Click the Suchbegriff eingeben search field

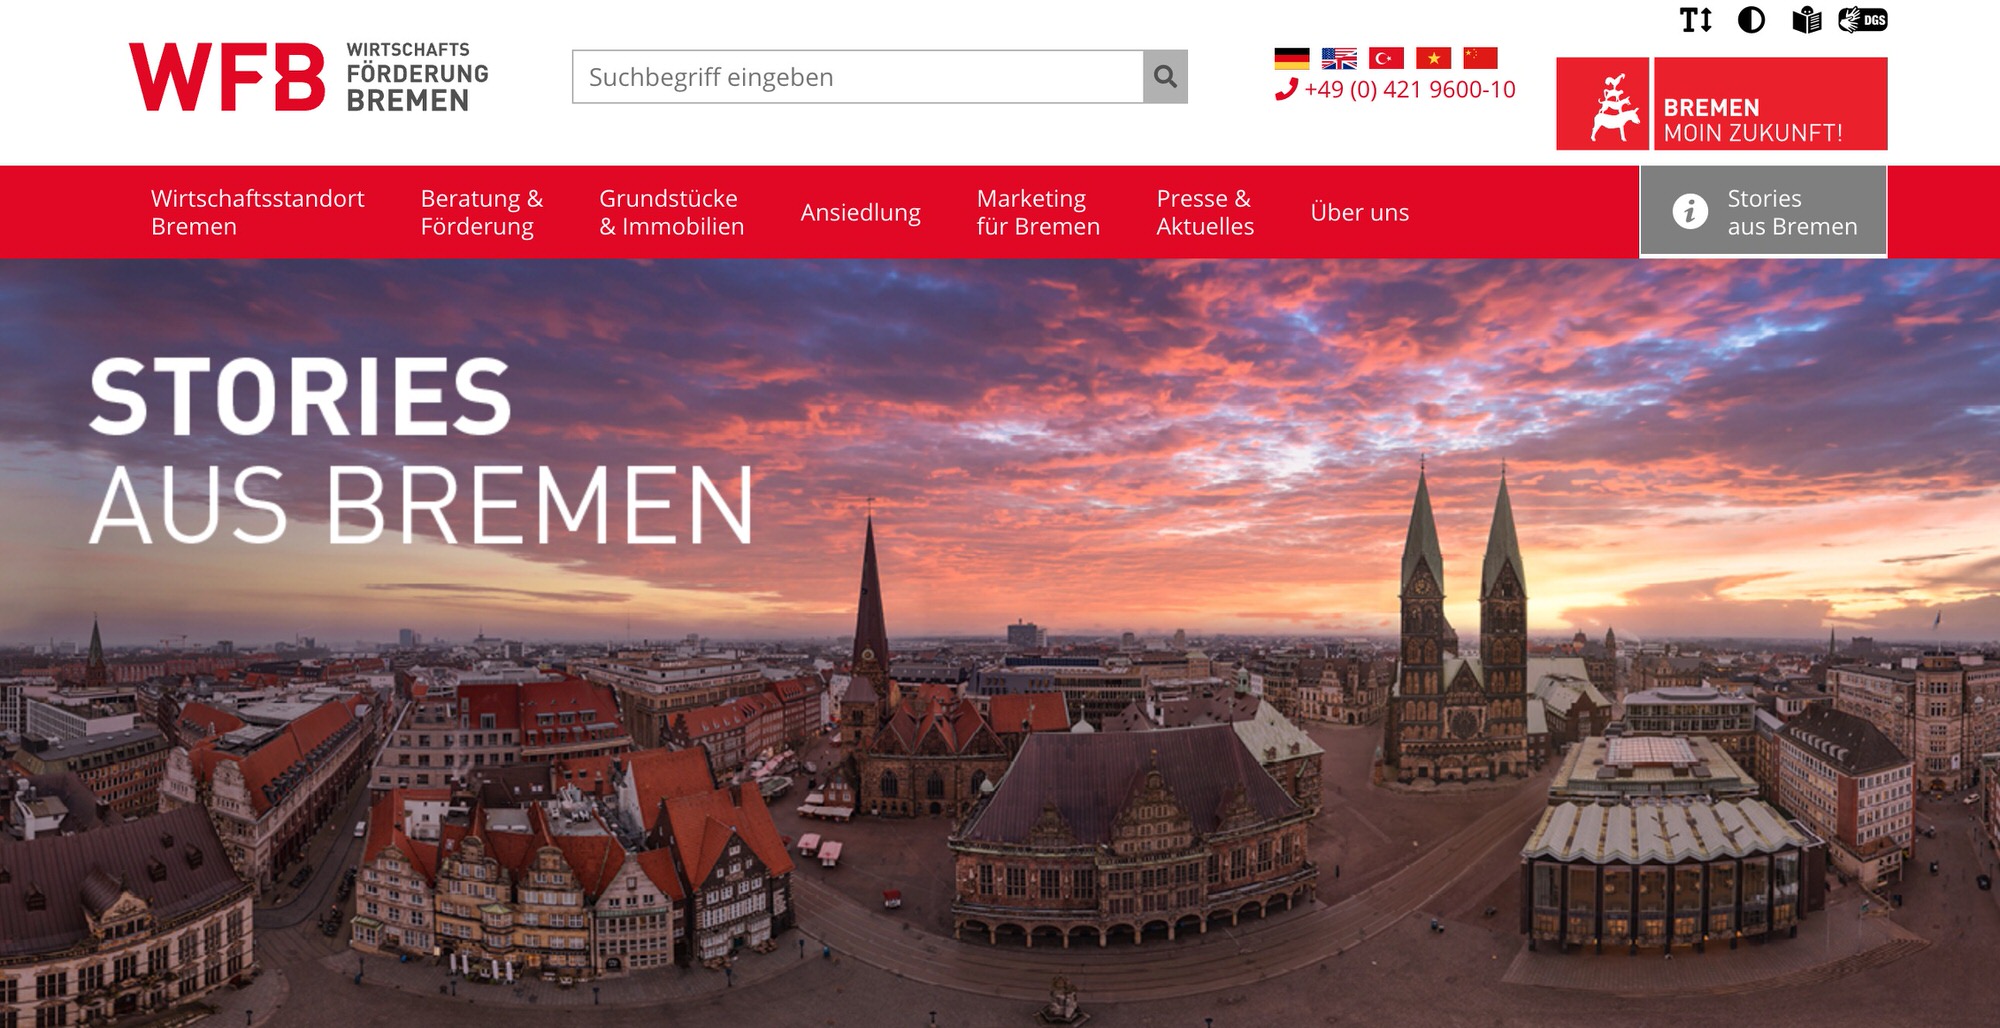[x=850, y=75]
